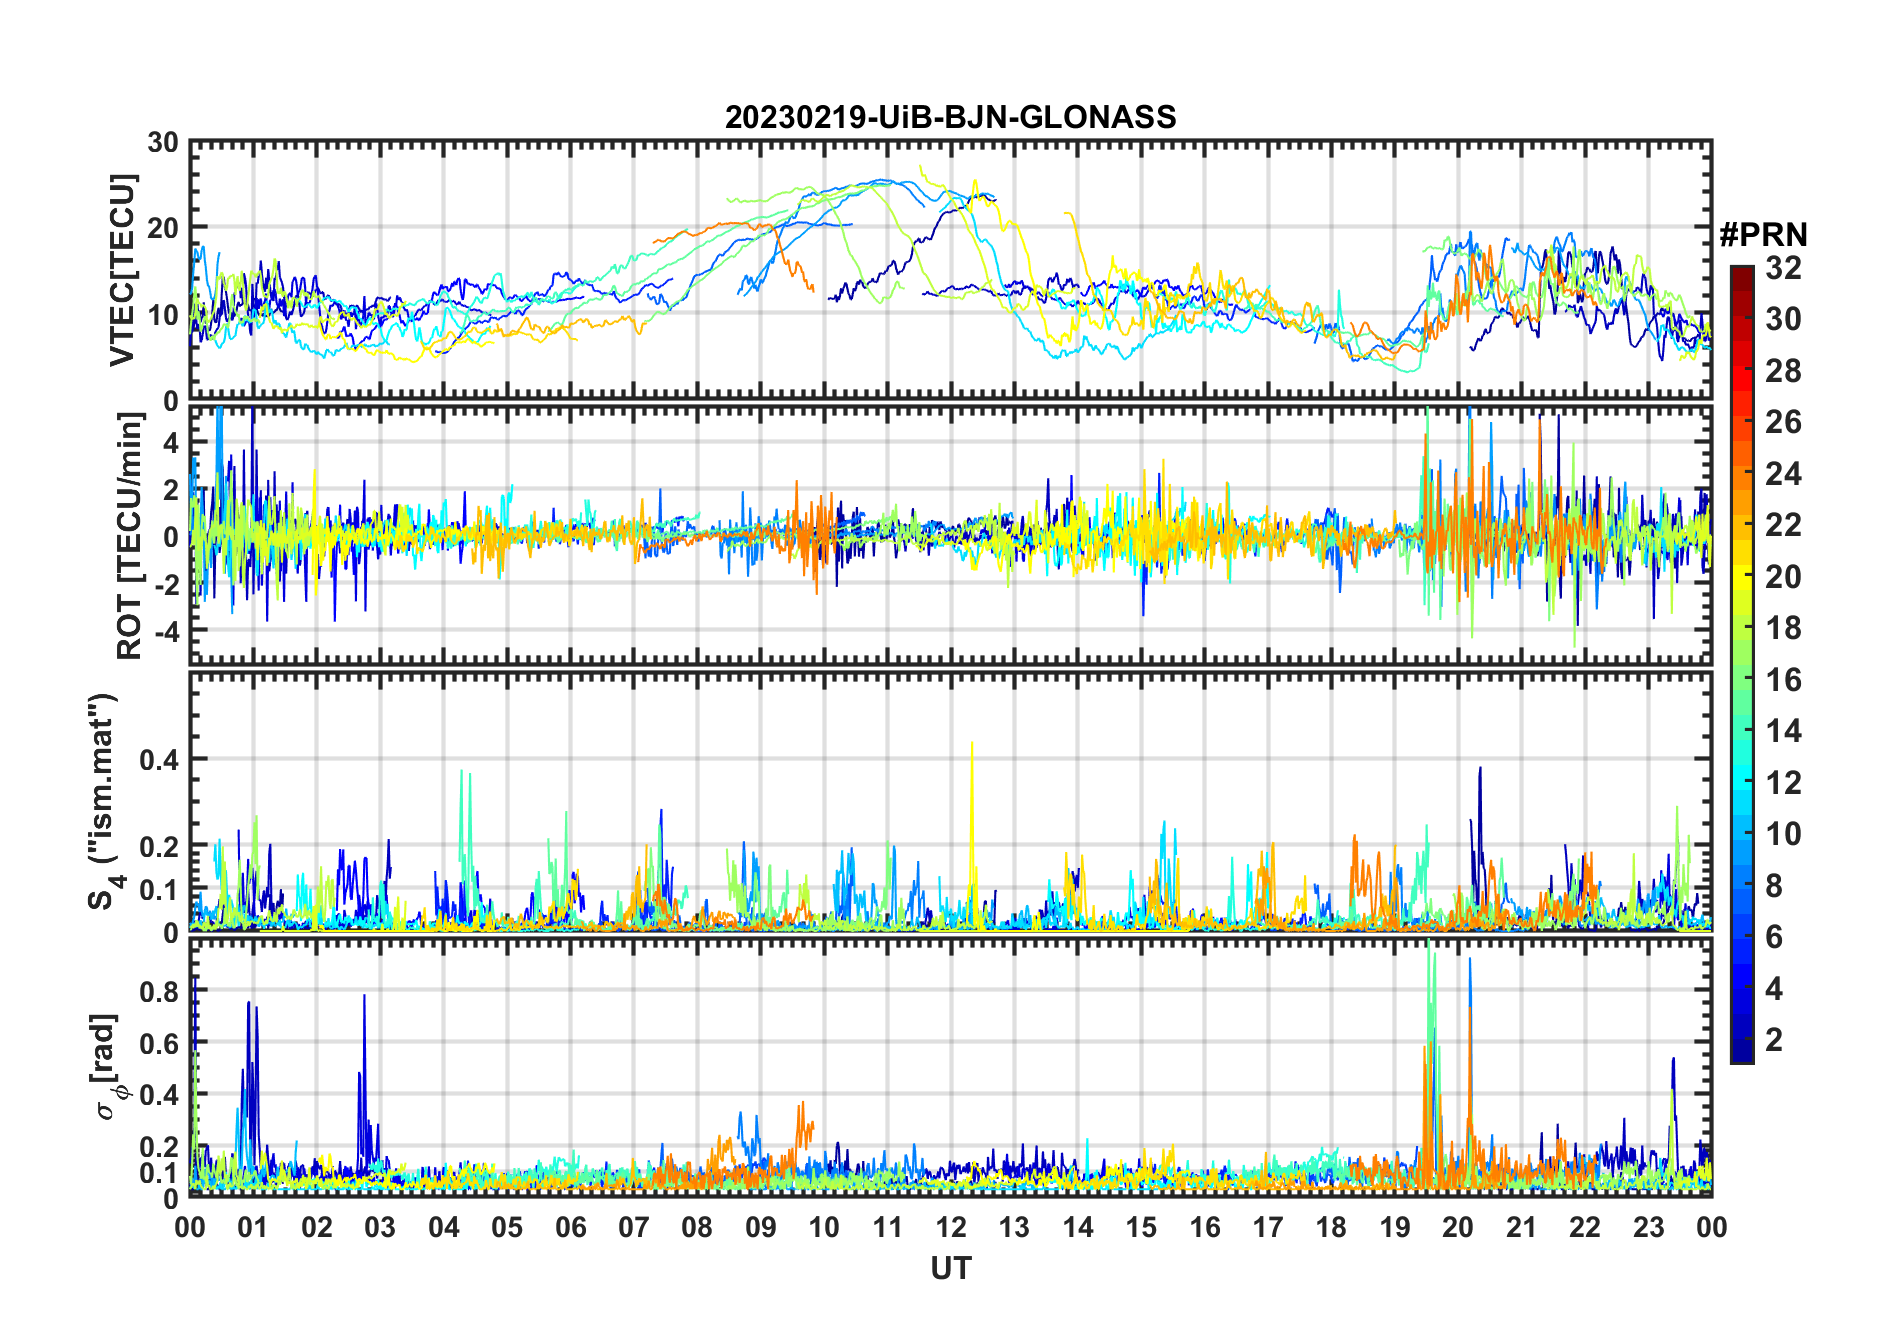
Task: Click the dark red top of the PRN colorbar
Action: pos(1742,277)
